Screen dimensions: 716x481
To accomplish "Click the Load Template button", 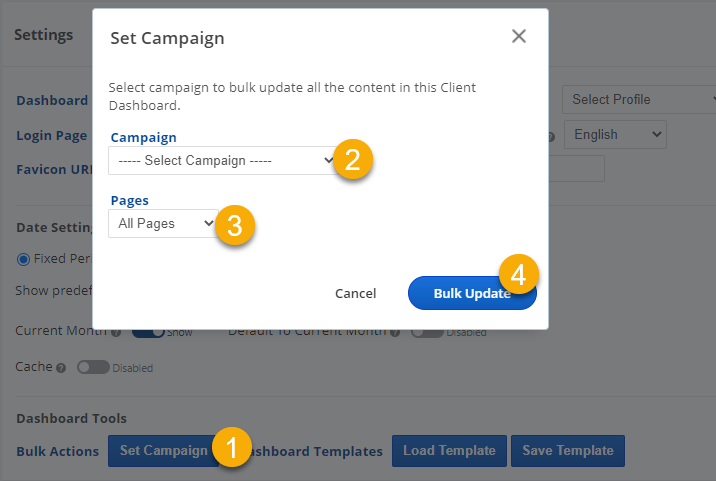I will [x=449, y=451].
